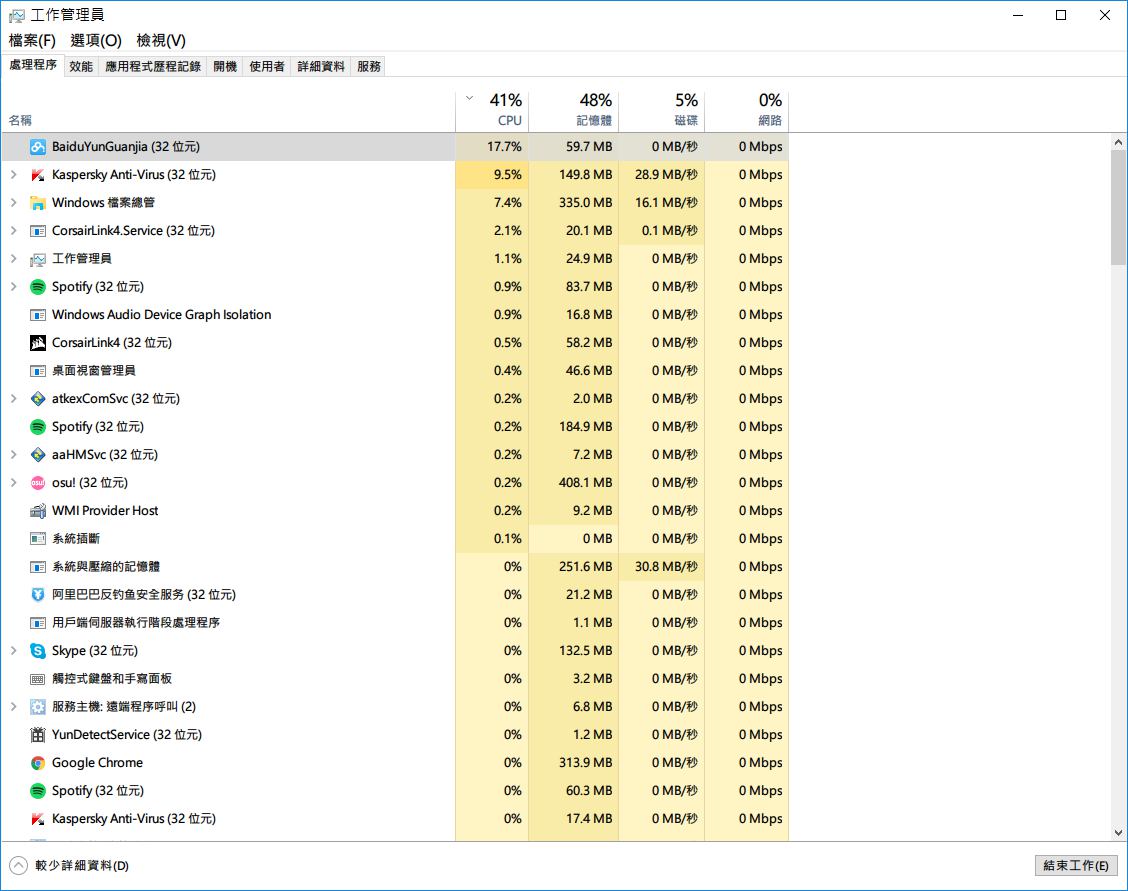Viewport: 1128px width, 891px height.
Task: Select the 阿里巴巴反钓鱼安全服务 shield icon
Action: (38, 595)
